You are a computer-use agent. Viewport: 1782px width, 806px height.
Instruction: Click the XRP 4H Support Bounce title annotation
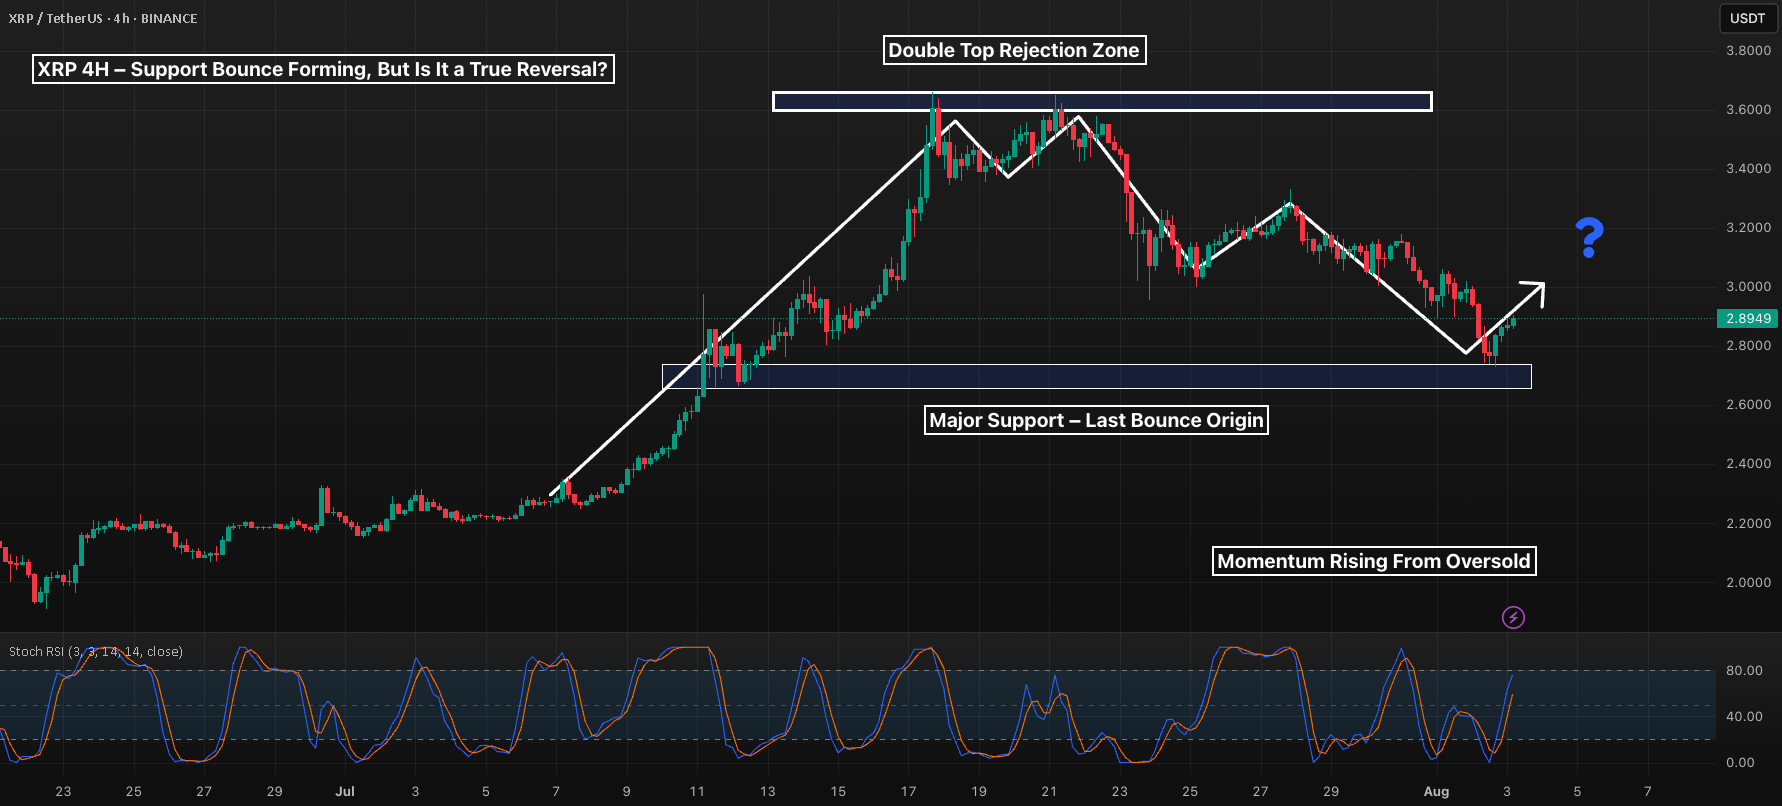click(x=323, y=69)
